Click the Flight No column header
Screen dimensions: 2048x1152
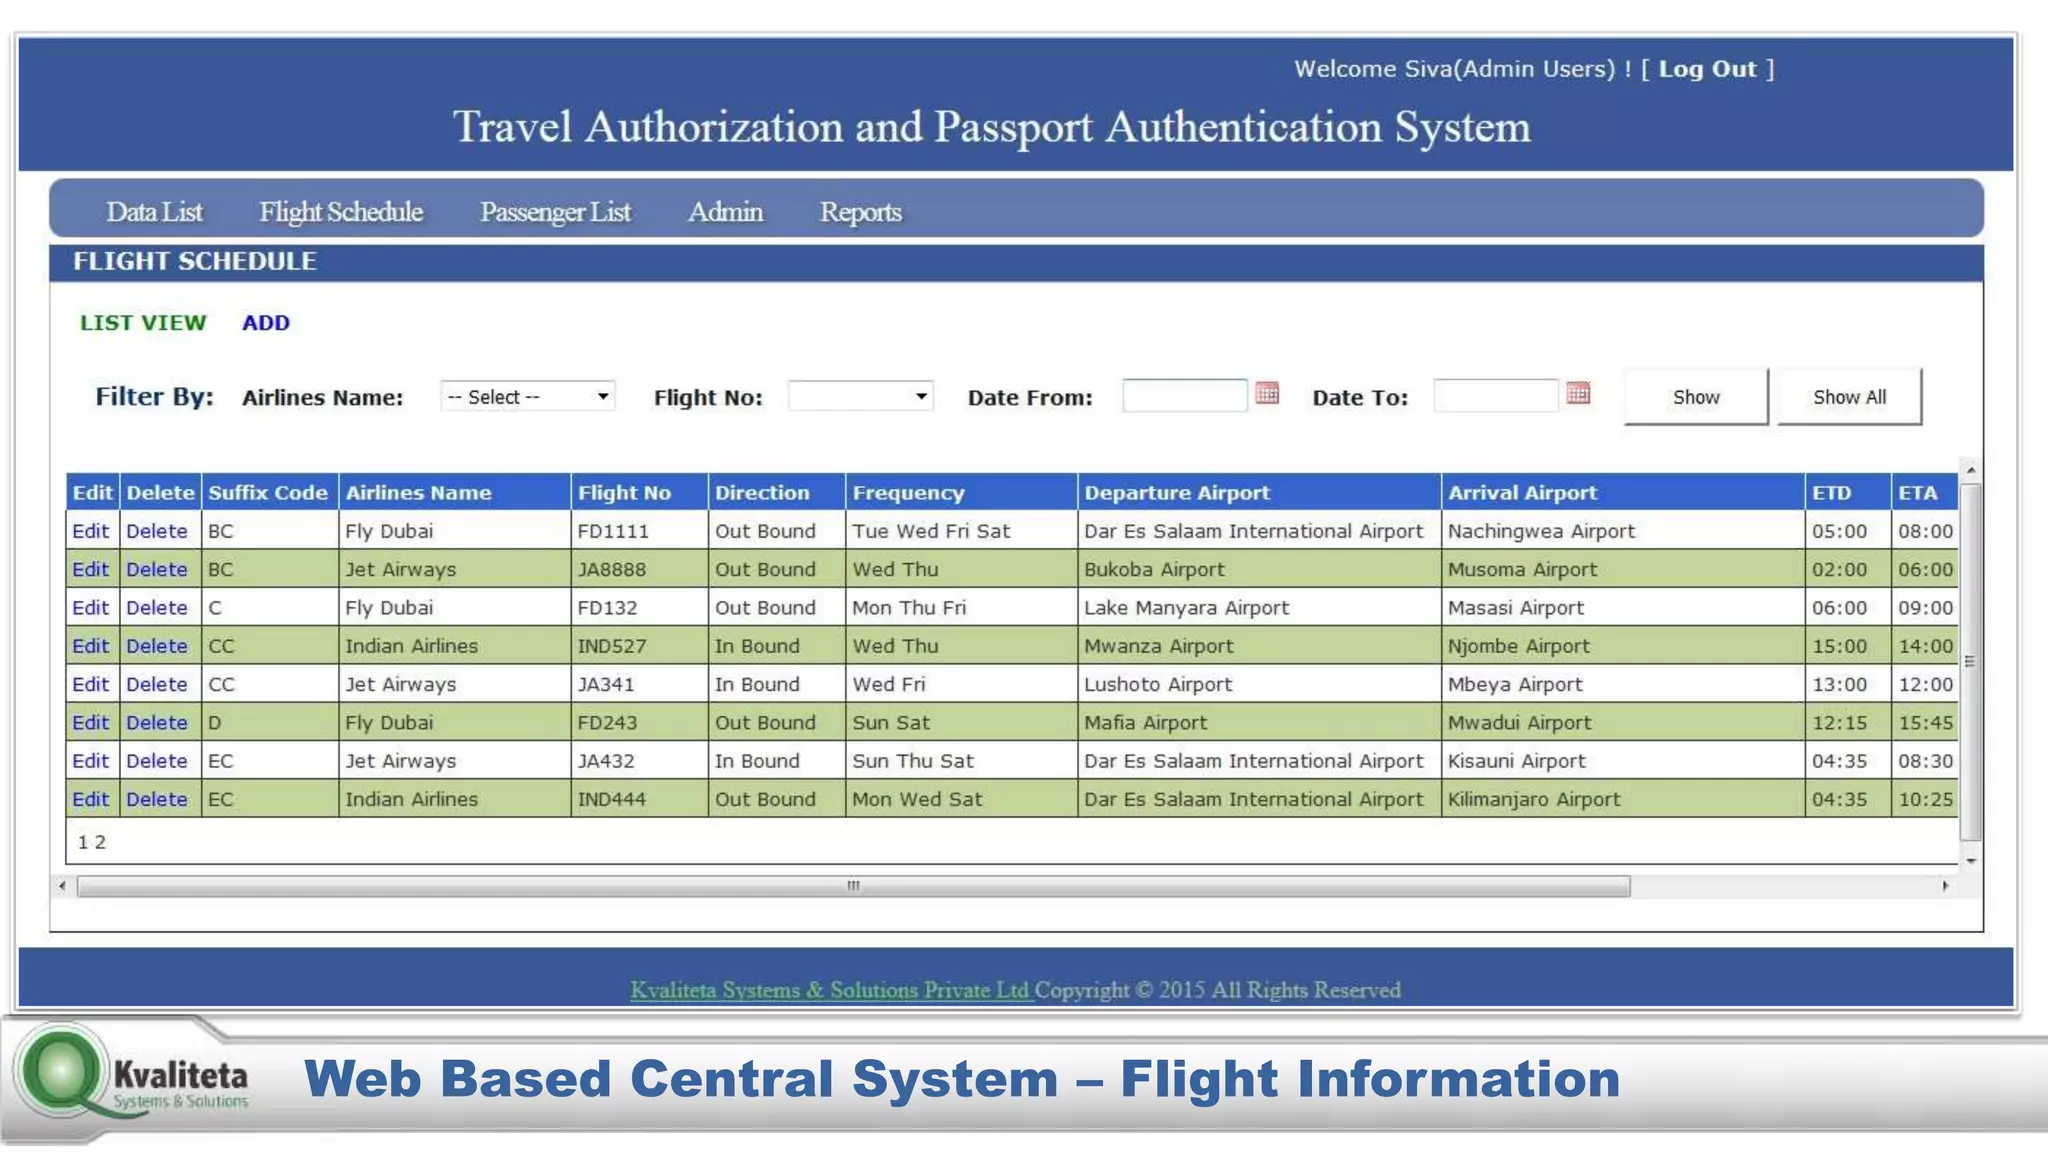639,492
